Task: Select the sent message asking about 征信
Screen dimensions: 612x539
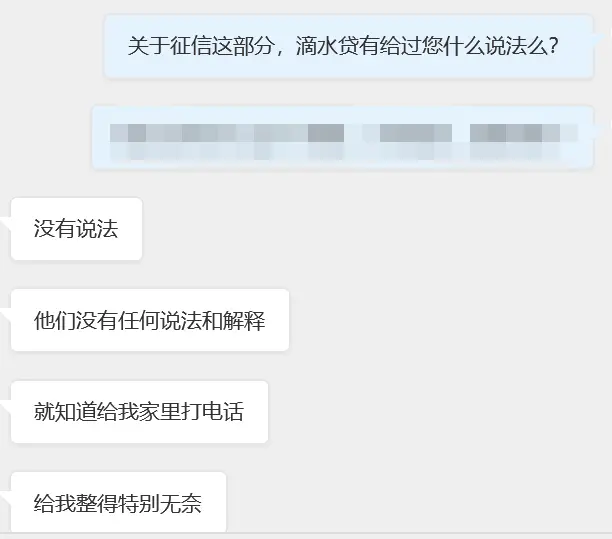Action: (349, 47)
